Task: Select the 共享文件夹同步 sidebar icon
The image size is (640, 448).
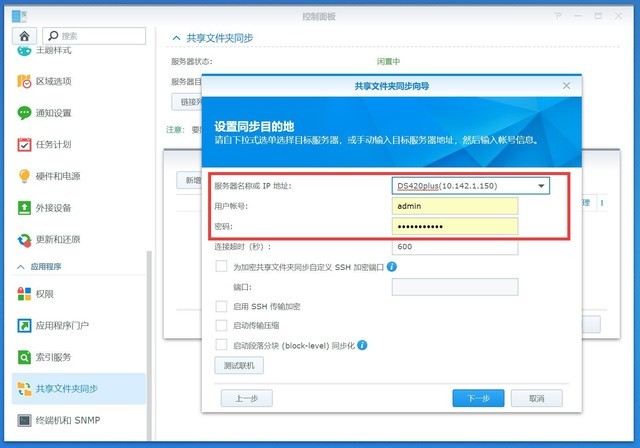Action: click(24, 389)
